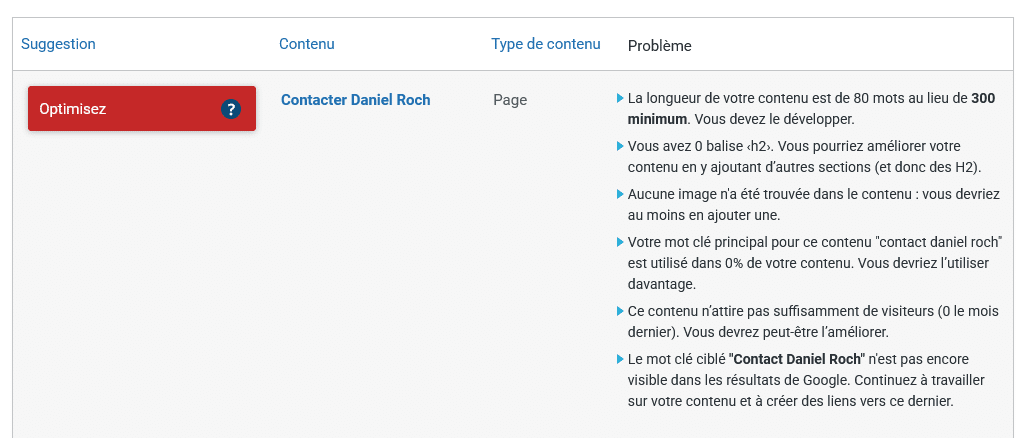
Task: Sort by the Suggestion column header
Action: (x=58, y=44)
